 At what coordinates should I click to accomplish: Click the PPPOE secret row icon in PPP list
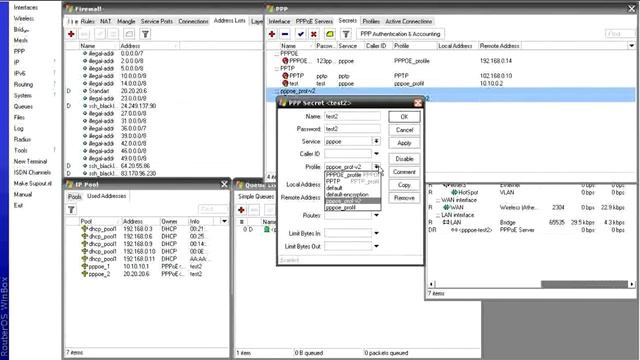(x=285, y=61)
